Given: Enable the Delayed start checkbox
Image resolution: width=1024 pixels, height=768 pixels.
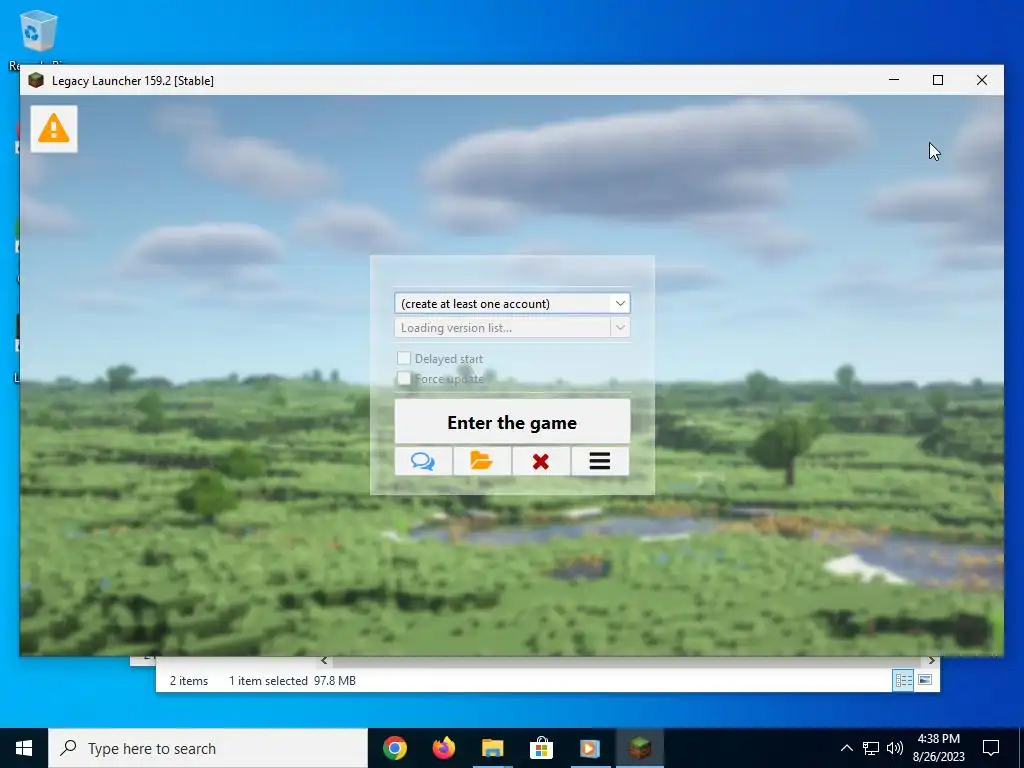Looking at the screenshot, I should point(404,358).
